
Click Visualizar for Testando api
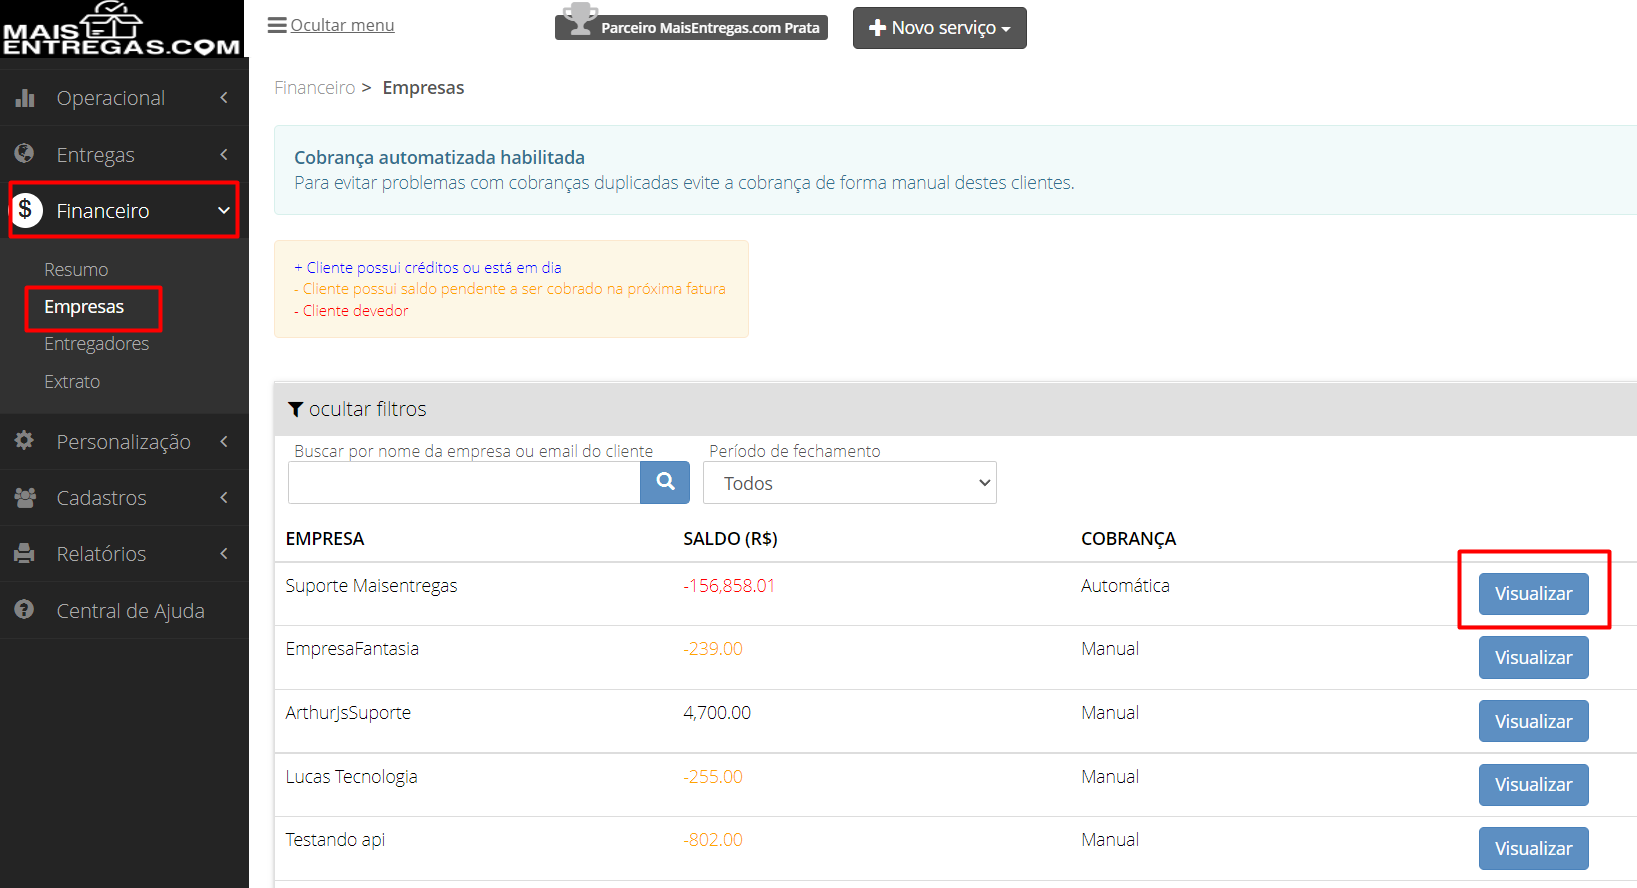[1534, 849]
